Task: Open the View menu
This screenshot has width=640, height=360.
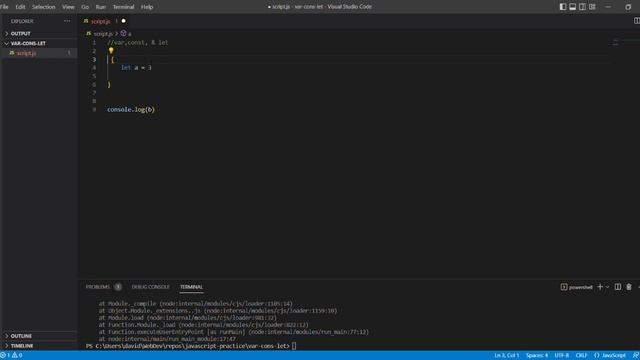Action: click(x=68, y=7)
